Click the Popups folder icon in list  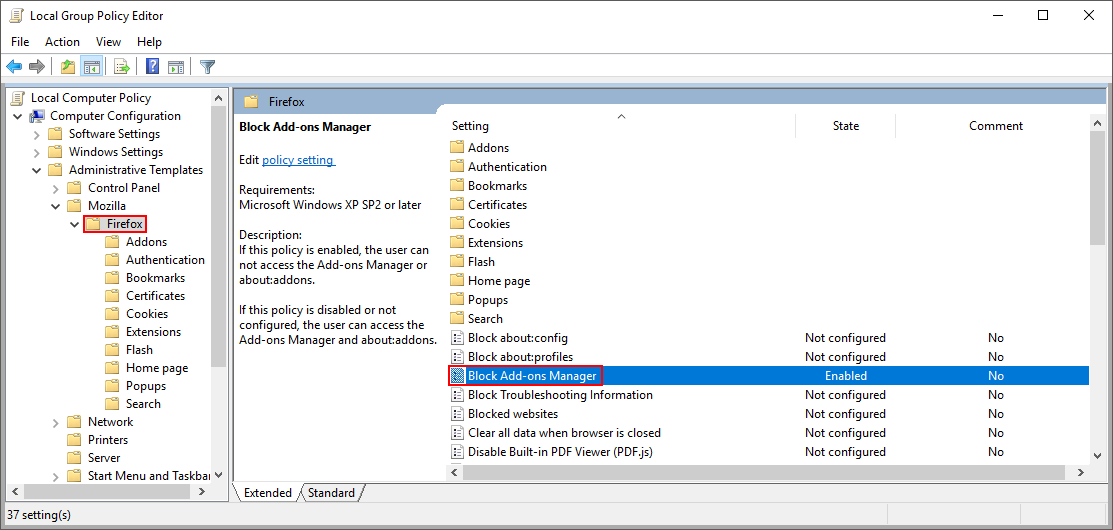(457, 300)
